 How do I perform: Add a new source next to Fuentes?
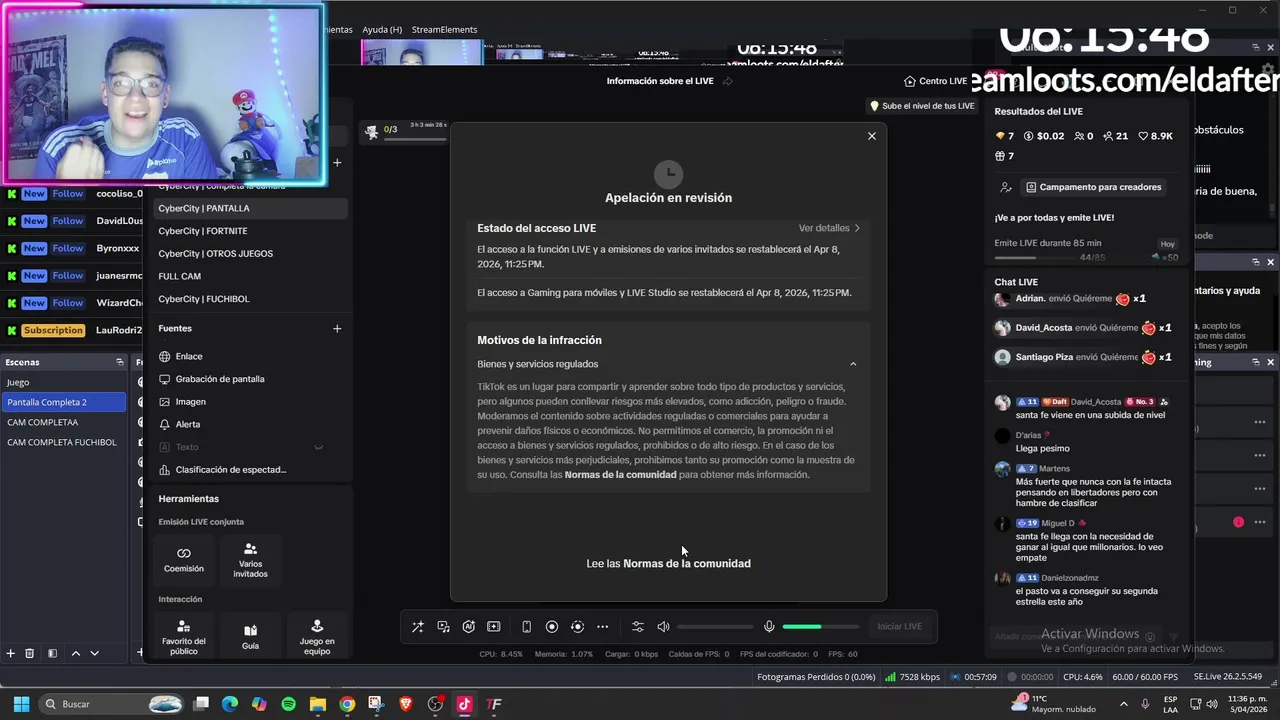337,328
